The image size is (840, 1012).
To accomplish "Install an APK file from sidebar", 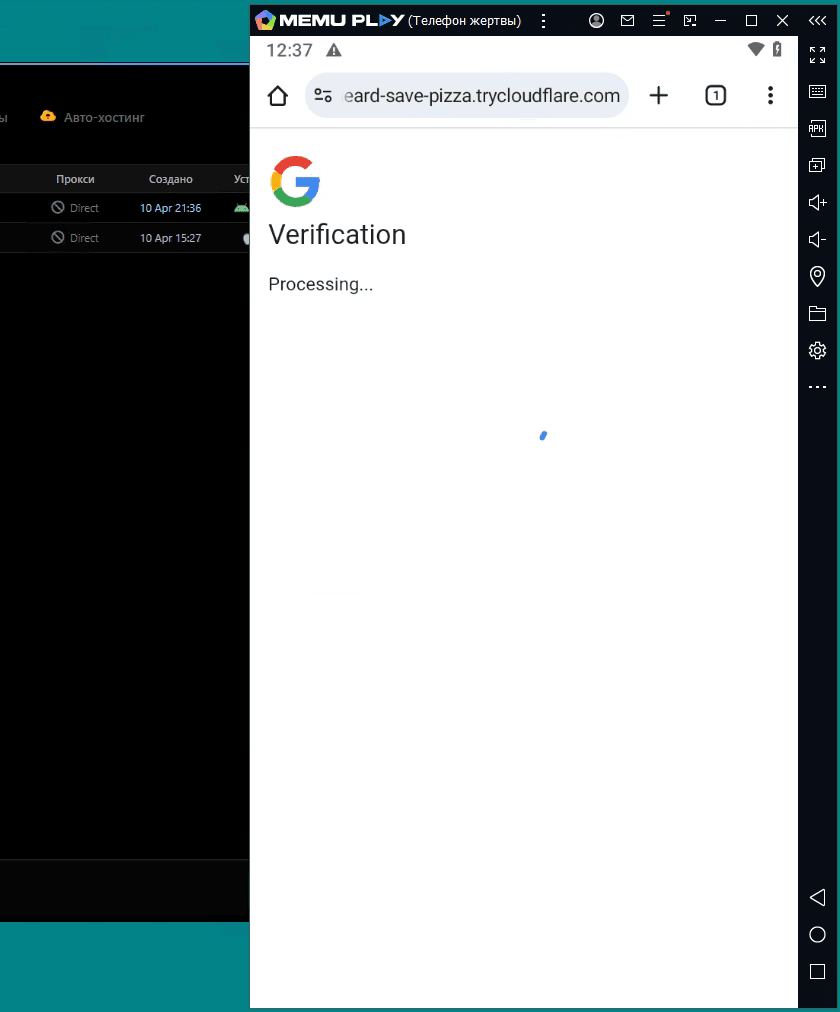I will click(817, 128).
